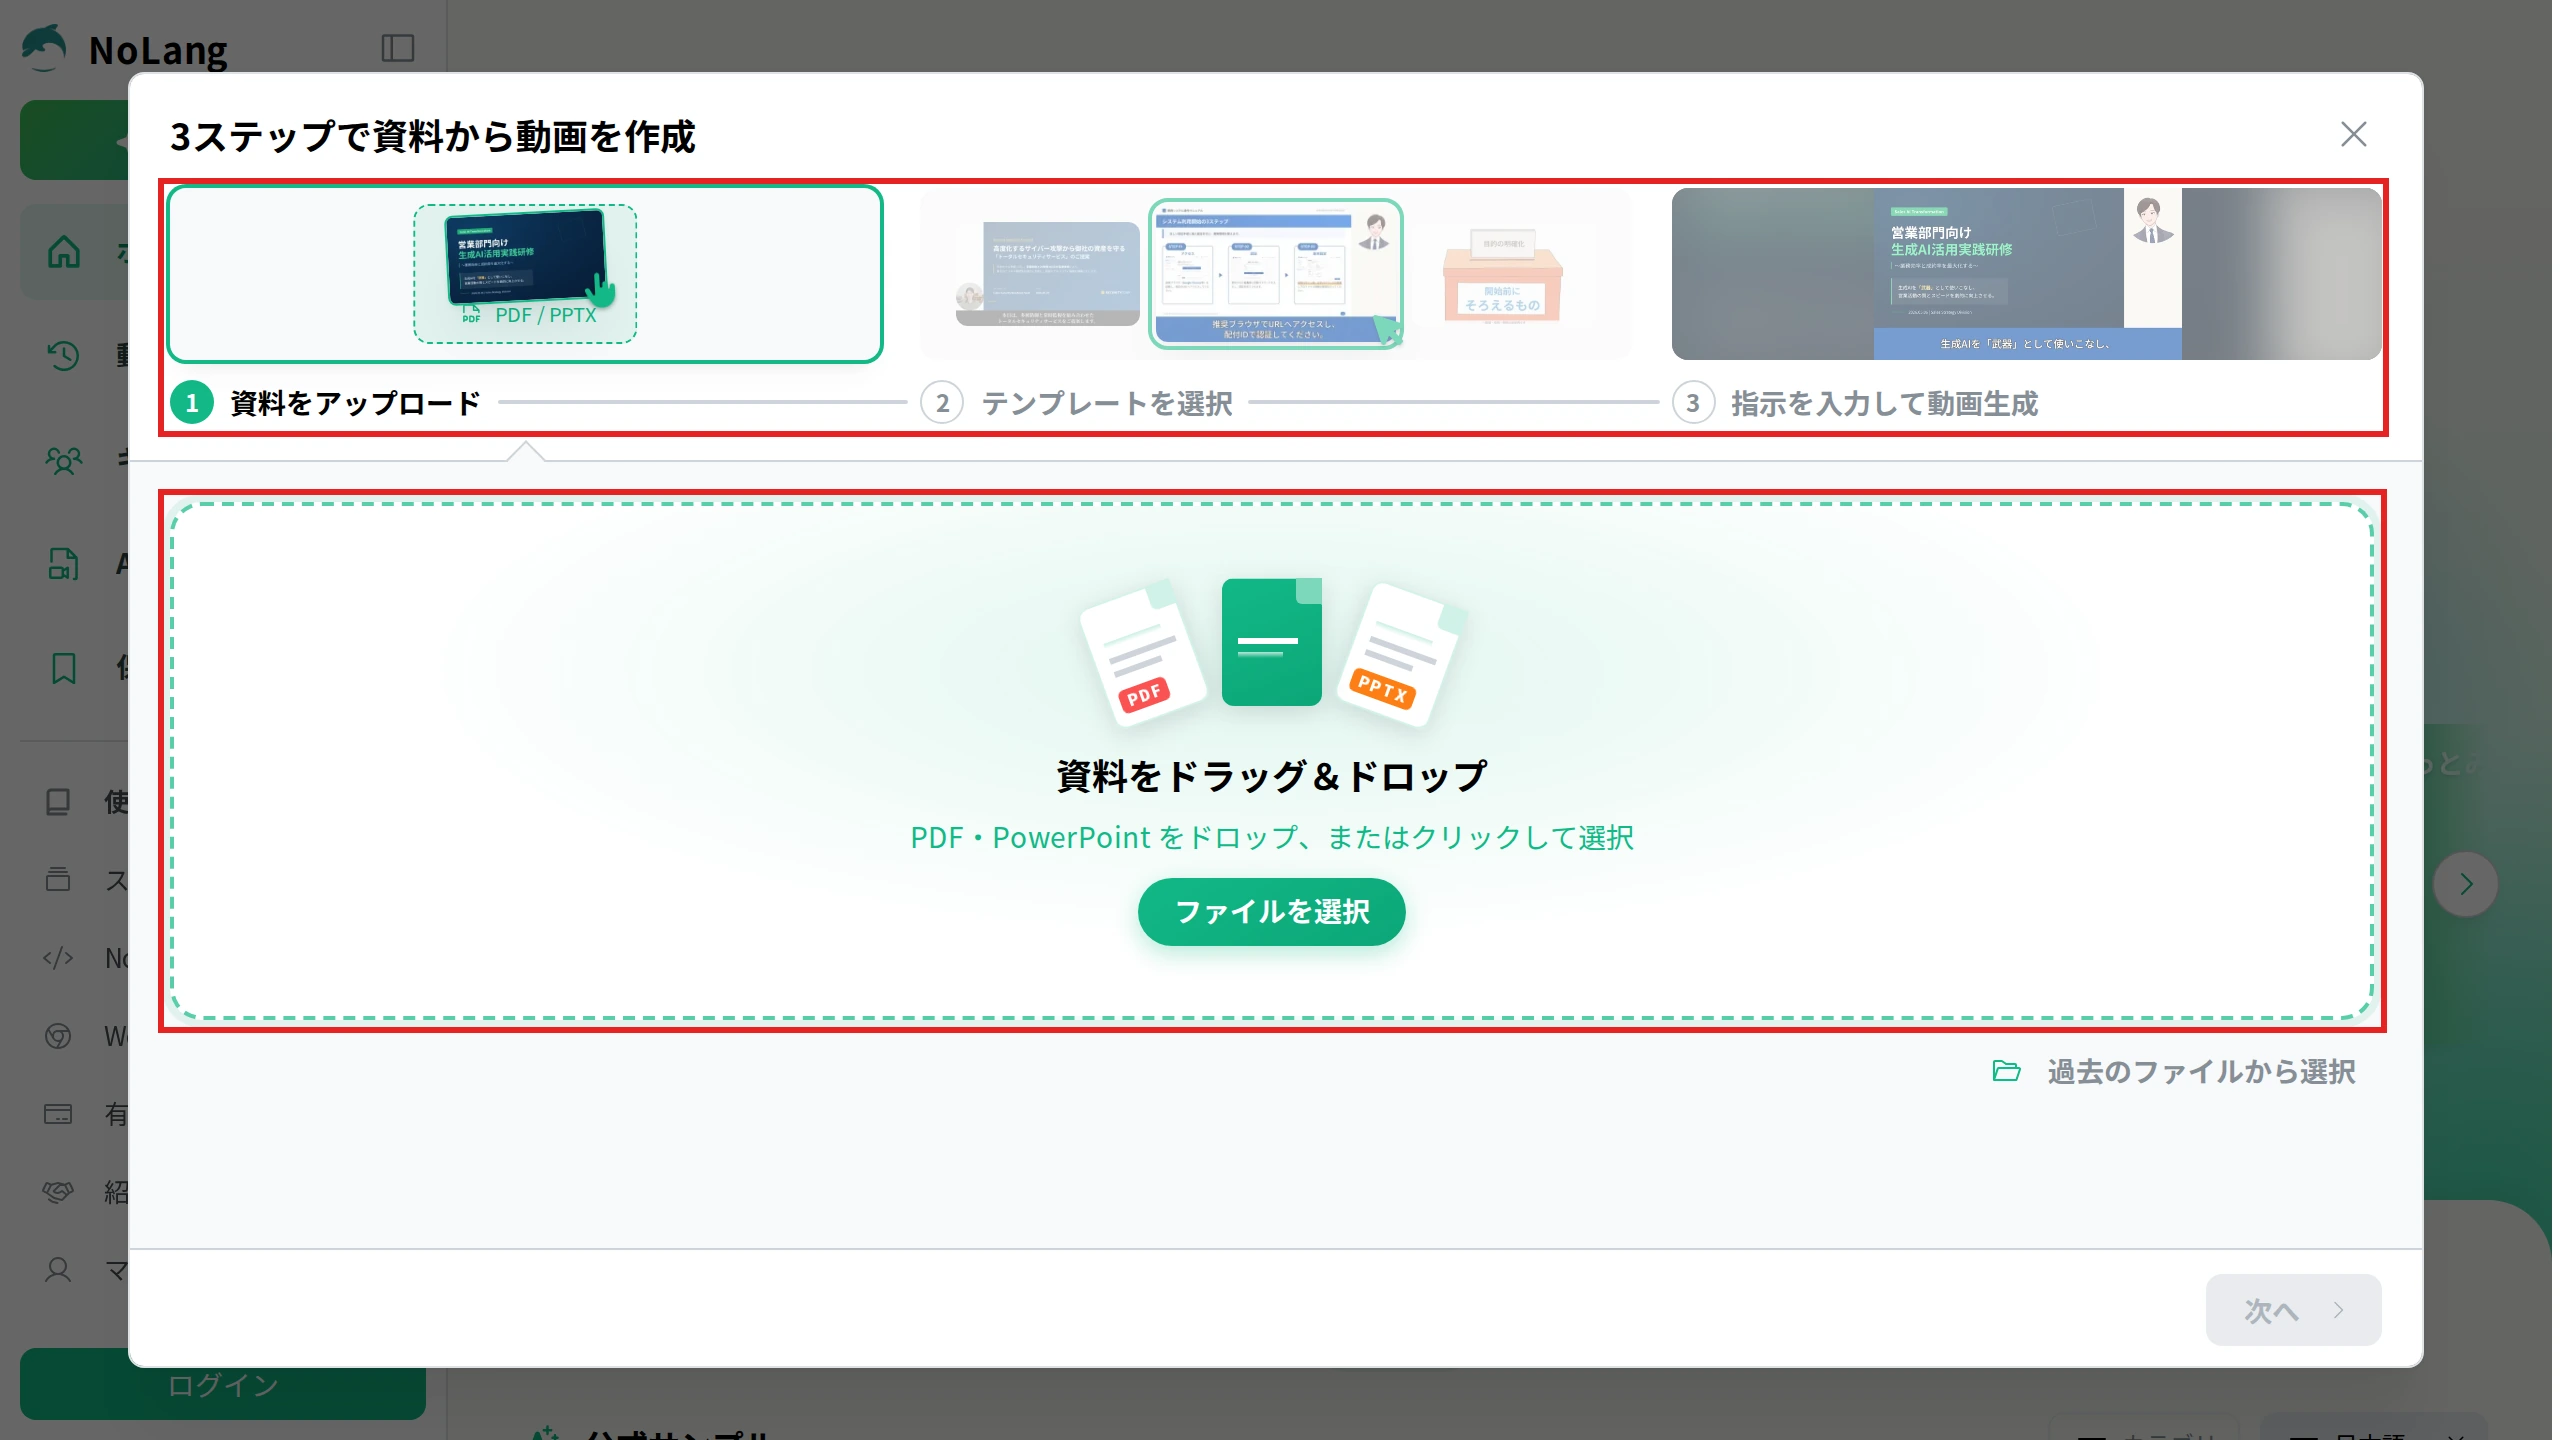The height and width of the screenshot is (1440, 2560).
Task: Click the template selection preview thumbnail
Action: (1275, 273)
